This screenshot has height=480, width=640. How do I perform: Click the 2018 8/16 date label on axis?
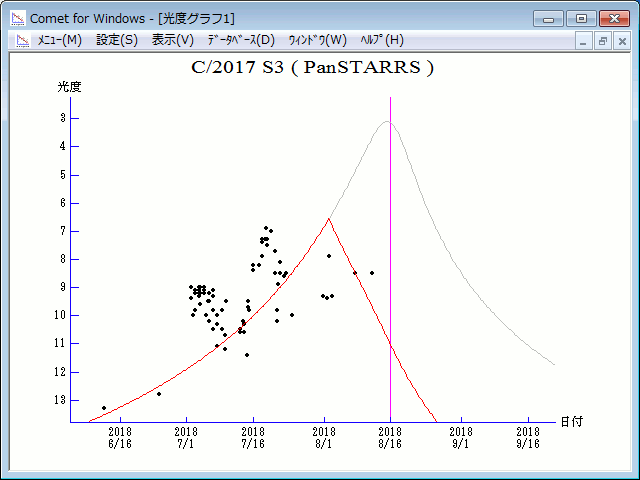tap(391, 437)
